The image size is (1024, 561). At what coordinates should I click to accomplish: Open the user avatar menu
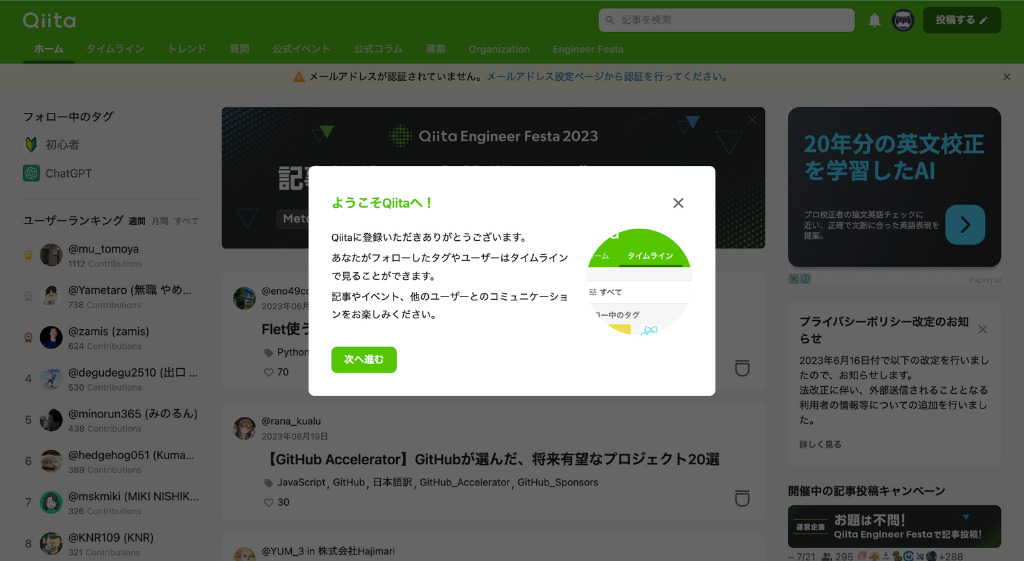click(903, 20)
